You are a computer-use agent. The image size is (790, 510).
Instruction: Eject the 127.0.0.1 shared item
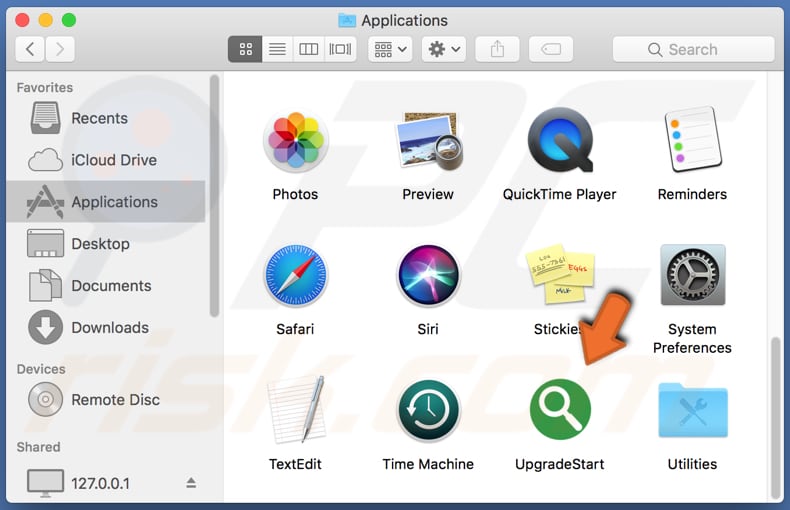click(191, 483)
